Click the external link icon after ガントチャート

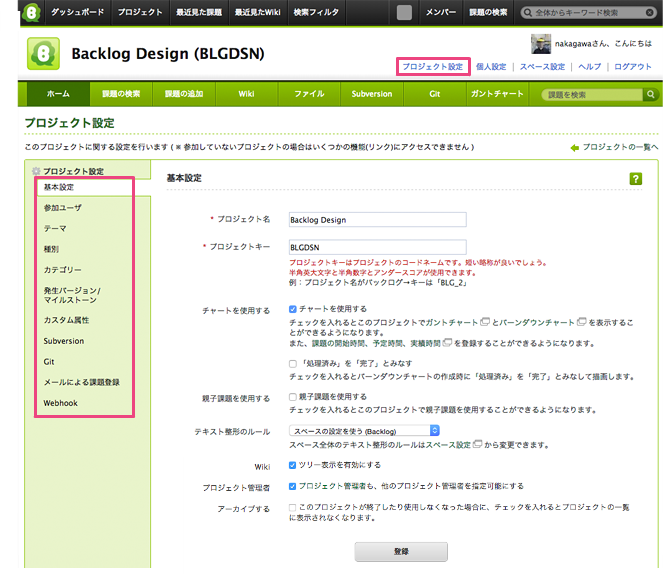[485, 322]
